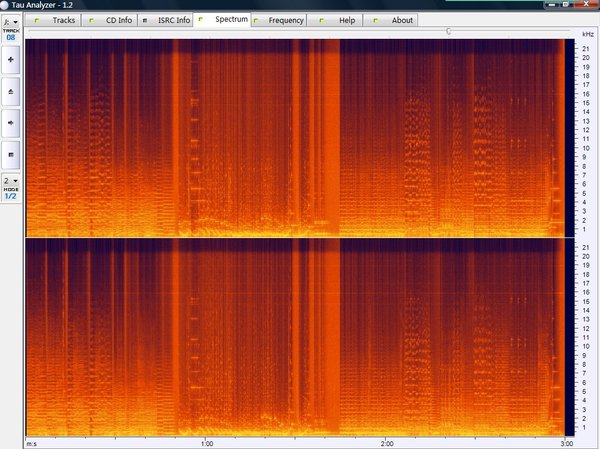Close the Tau Analyzer window
The width and height of the screenshot is (600, 449).
tap(586, 4)
